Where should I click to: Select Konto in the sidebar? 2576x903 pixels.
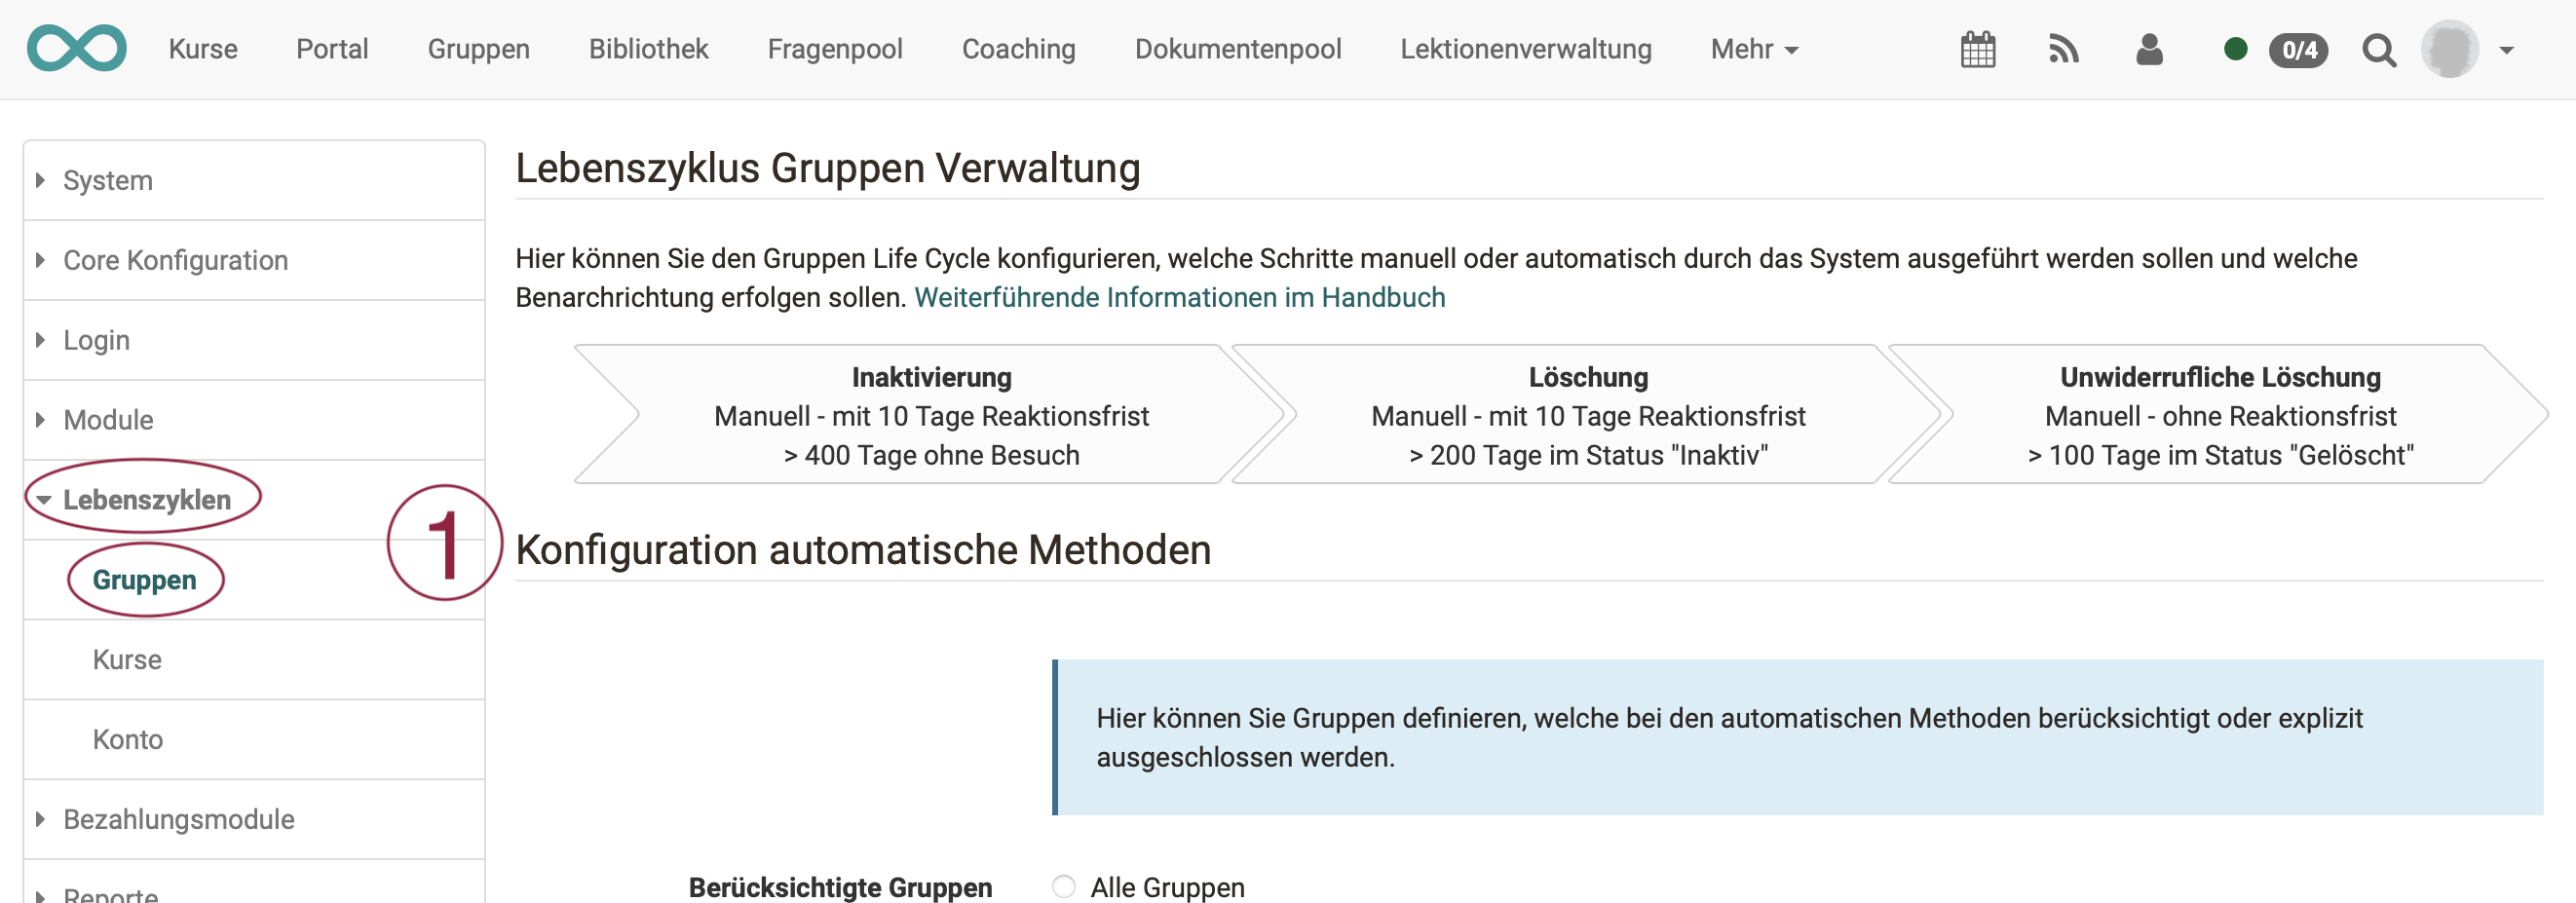tap(127, 739)
